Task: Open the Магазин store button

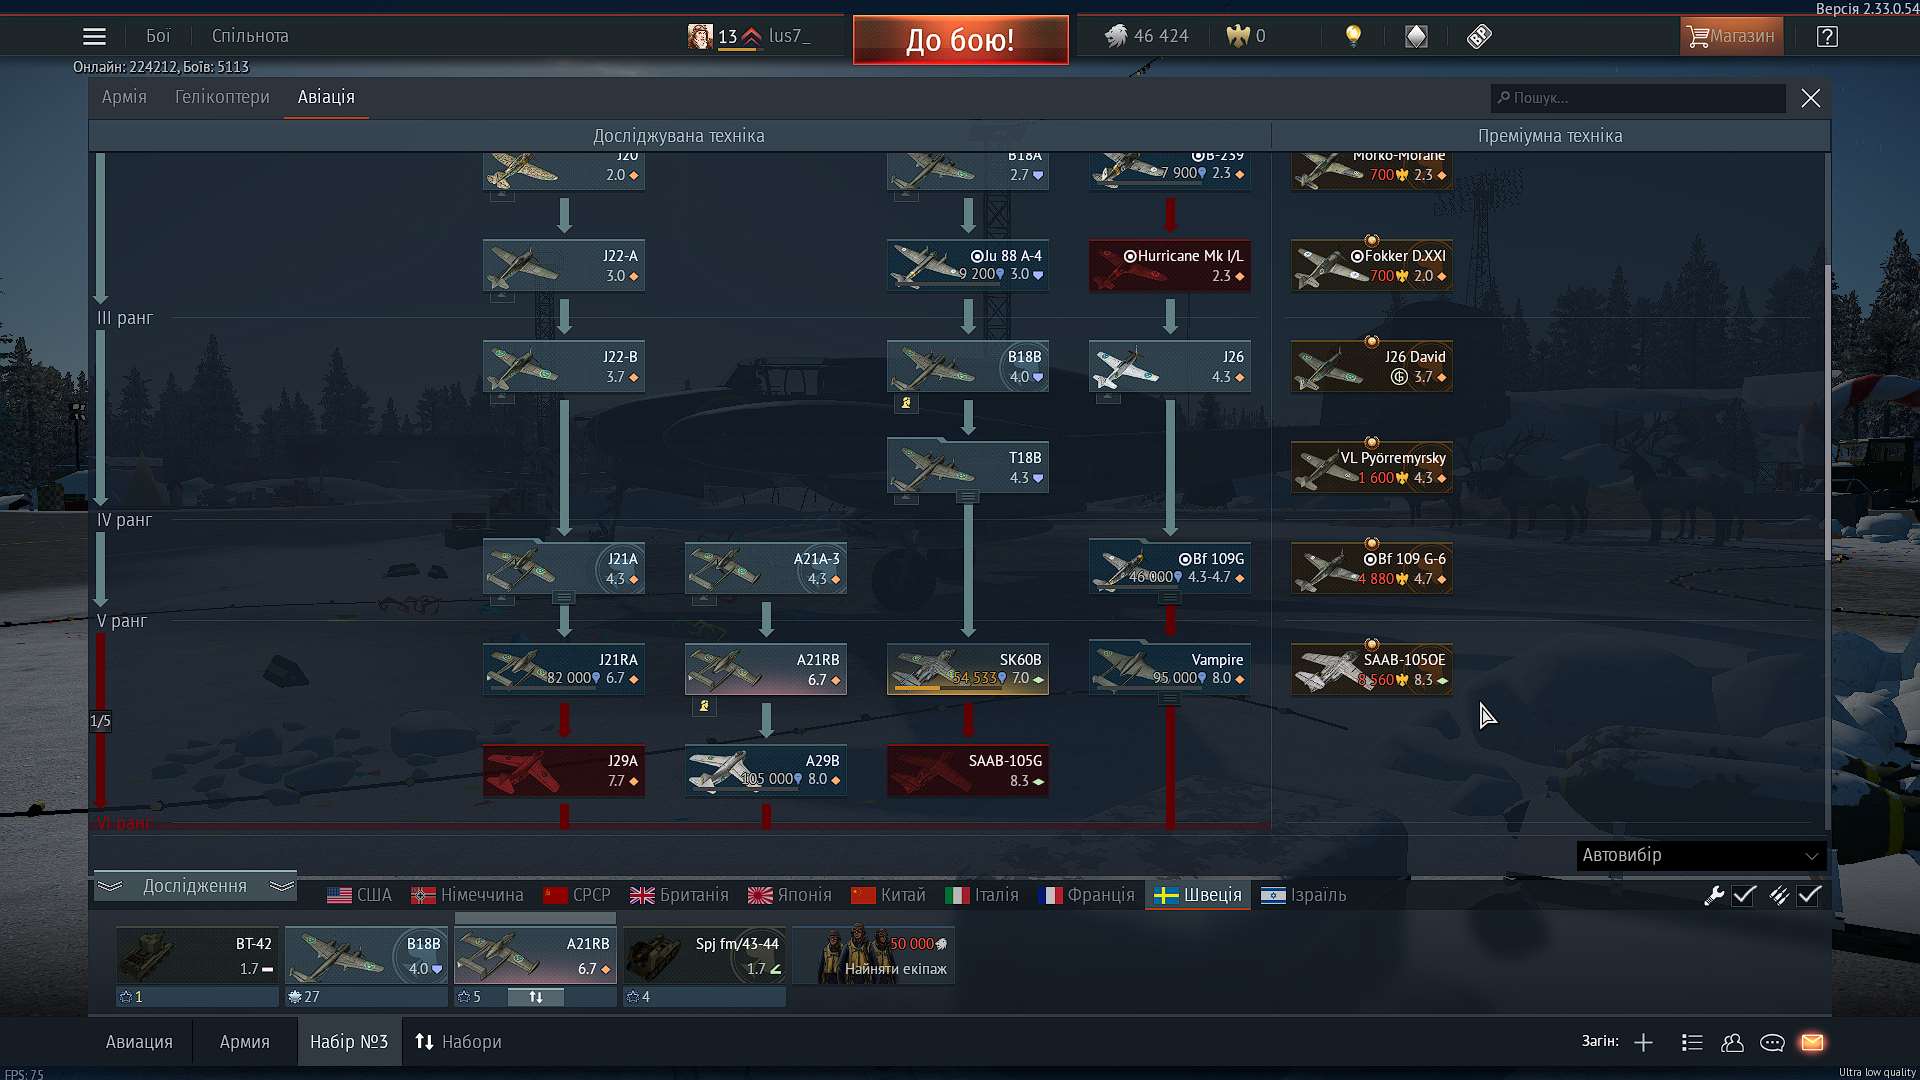Action: point(1731,36)
